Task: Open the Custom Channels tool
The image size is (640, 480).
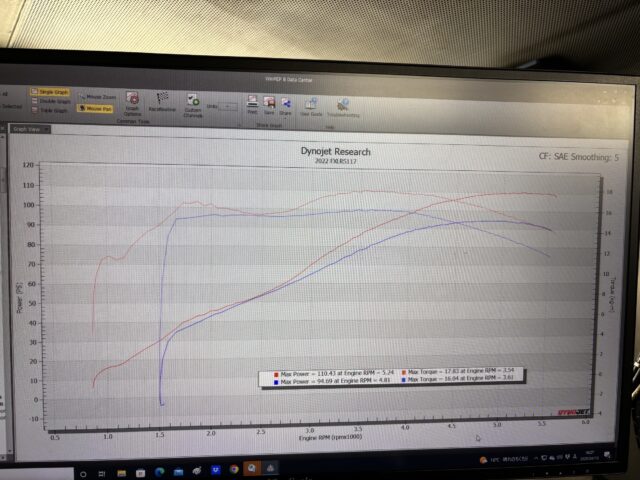Action: tap(192, 104)
